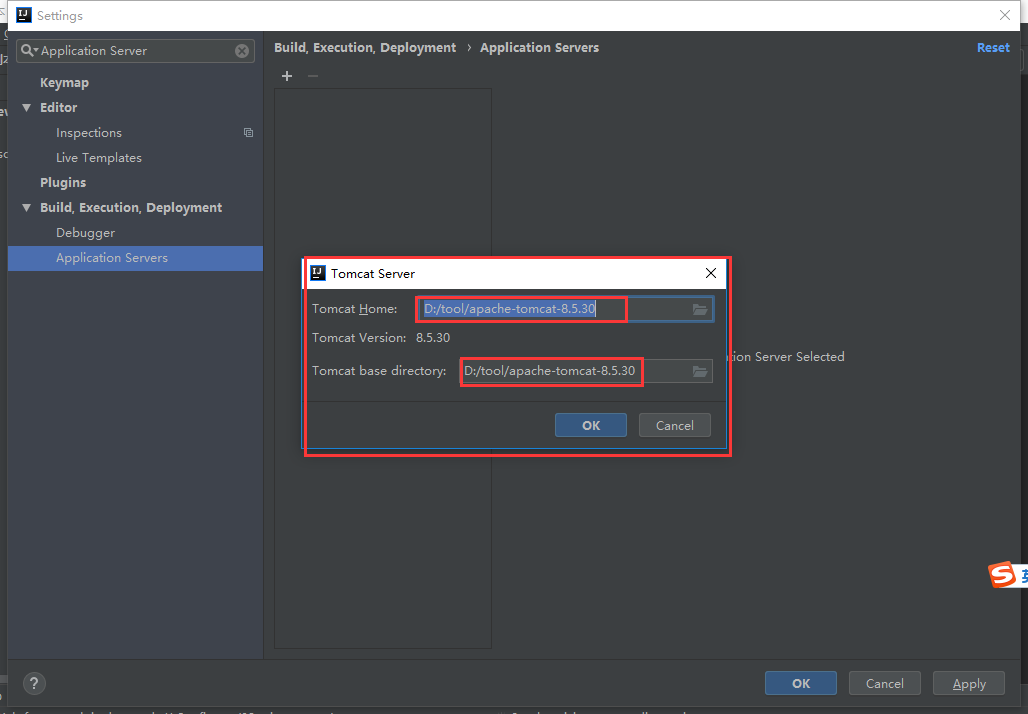This screenshot has height=714, width=1028.
Task: Click the Sogou input method icon
Action: tap(1002, 575)
